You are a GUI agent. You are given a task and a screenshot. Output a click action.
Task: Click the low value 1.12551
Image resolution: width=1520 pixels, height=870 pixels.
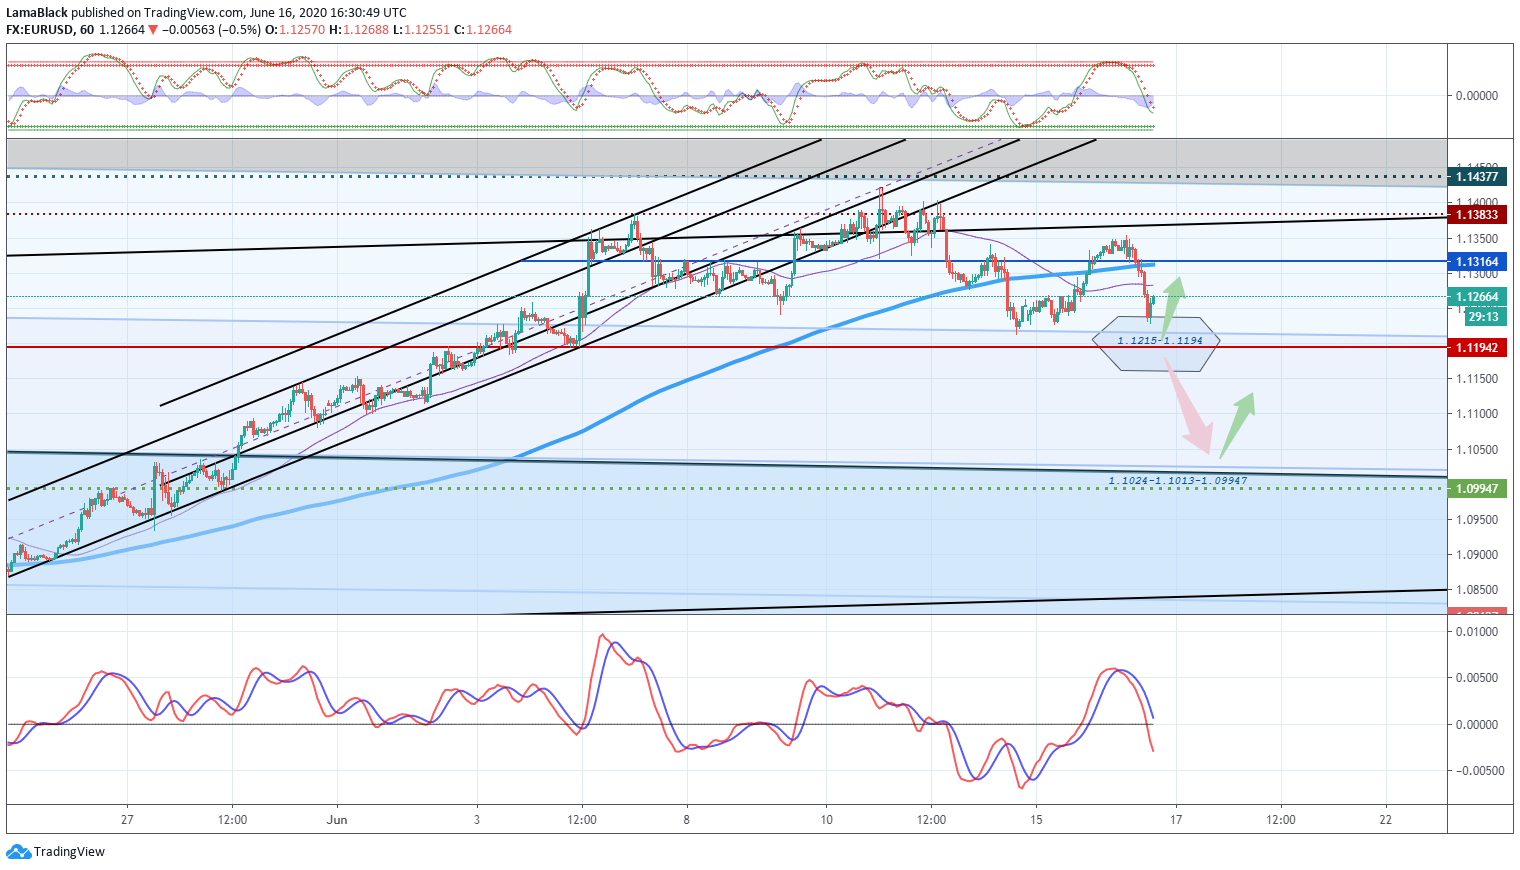click(427, 30)
